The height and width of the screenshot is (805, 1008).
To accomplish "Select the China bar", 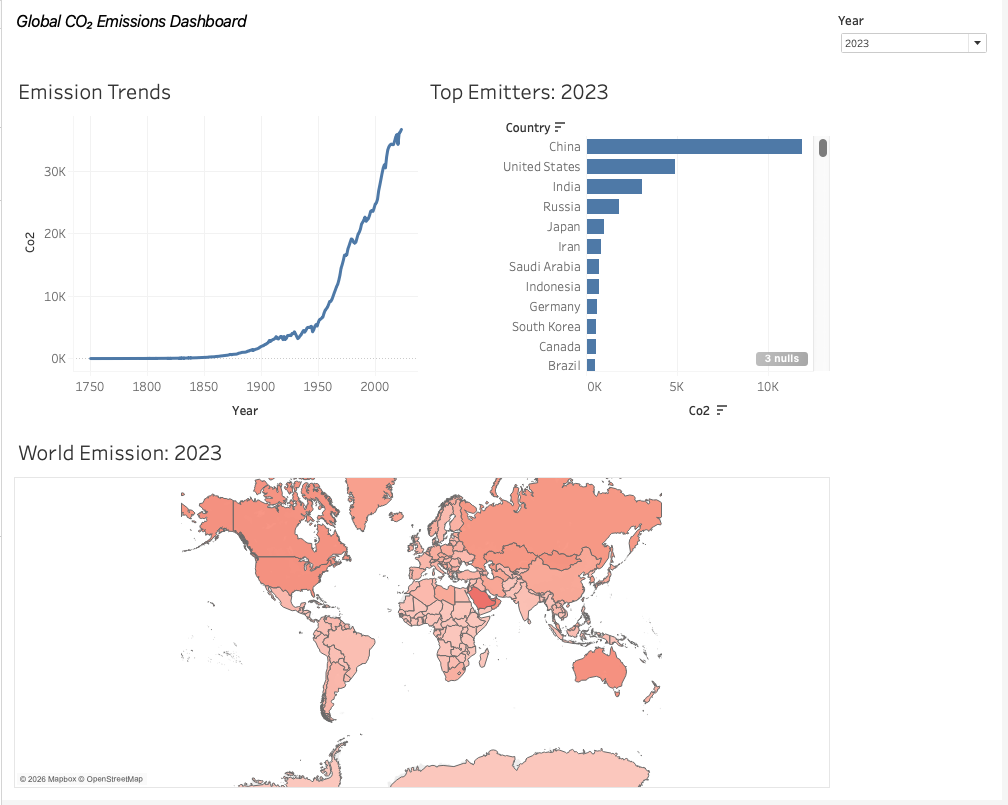I will coord(694,147).
